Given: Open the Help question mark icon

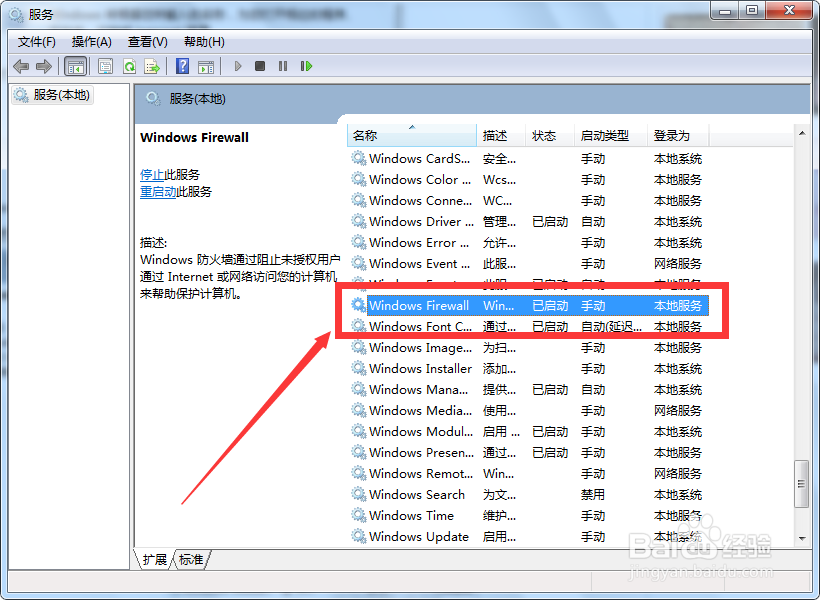Looking at the screenshot, I should (x=183, y=66).
